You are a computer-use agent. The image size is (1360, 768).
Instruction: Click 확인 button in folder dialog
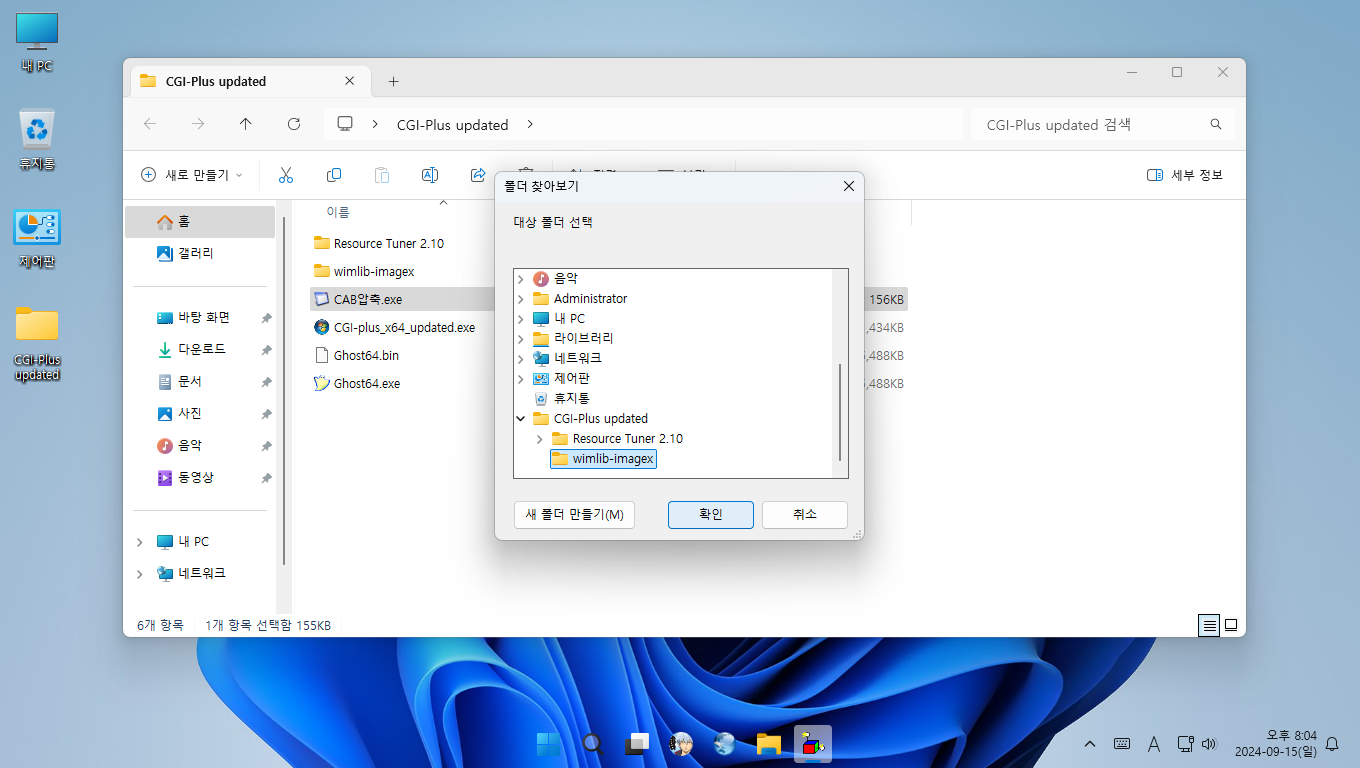click(710, 514)
